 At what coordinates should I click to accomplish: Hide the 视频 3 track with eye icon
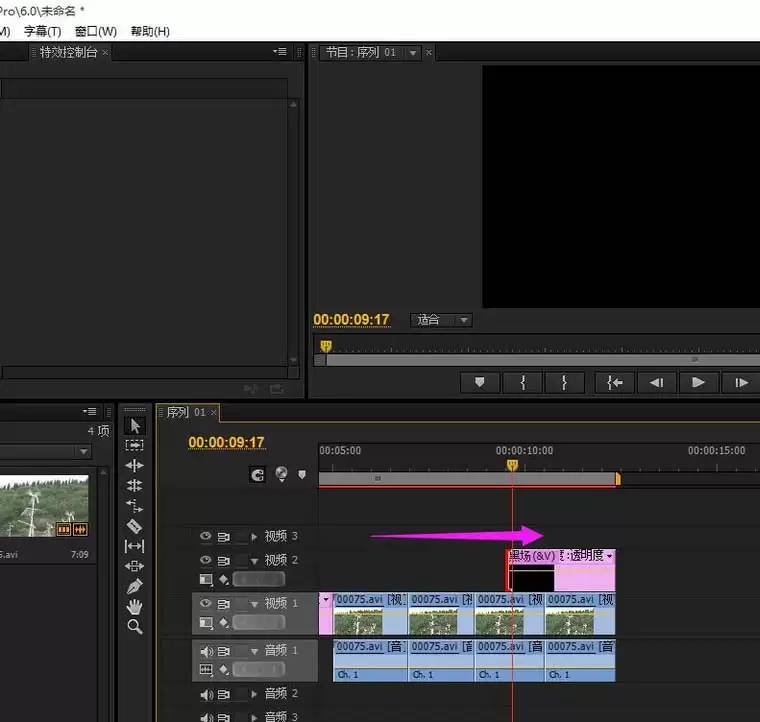click(x=206, y=536)
